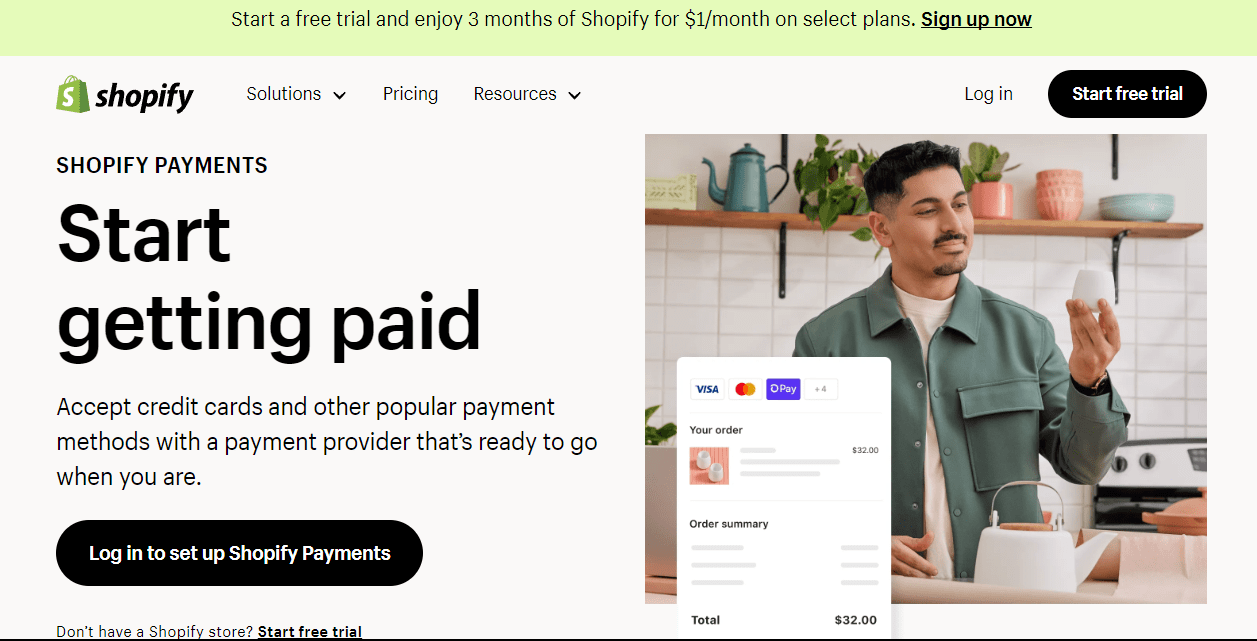Click the Shopify shopping bag logo icon
The image size is (1257, 641).
[72, 94]
